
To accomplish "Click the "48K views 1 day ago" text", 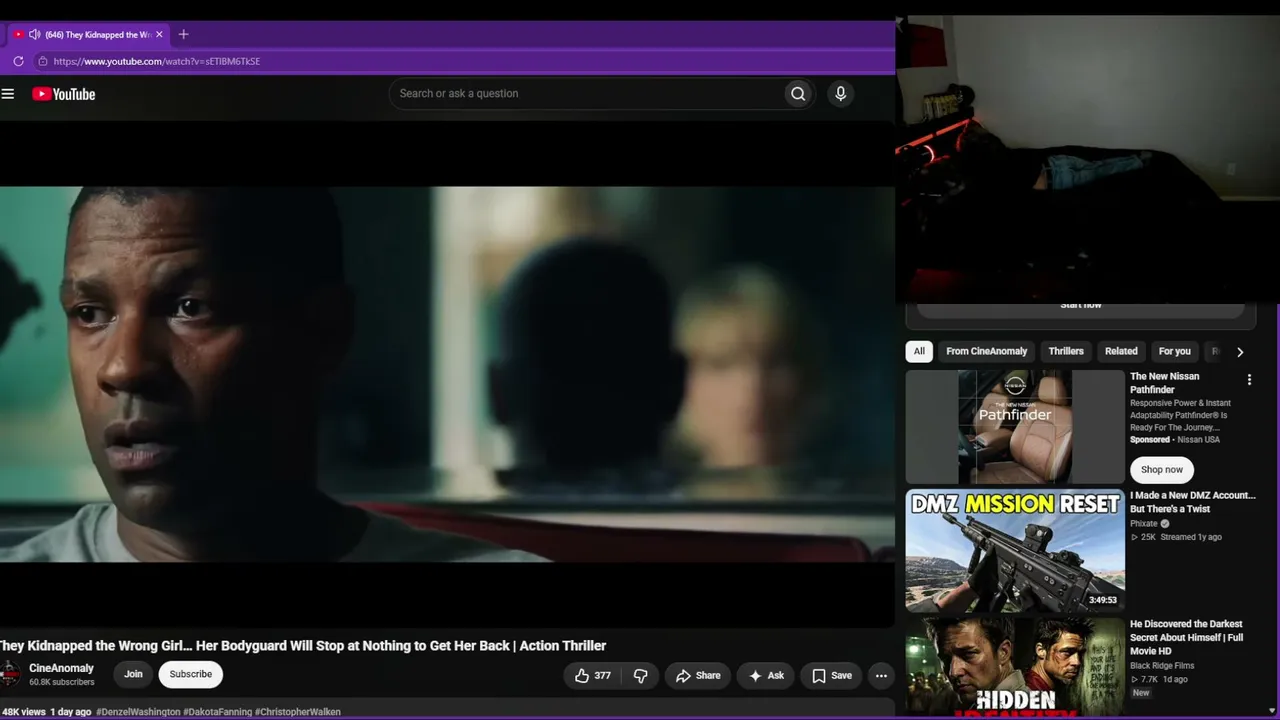I will click(45, 712).
